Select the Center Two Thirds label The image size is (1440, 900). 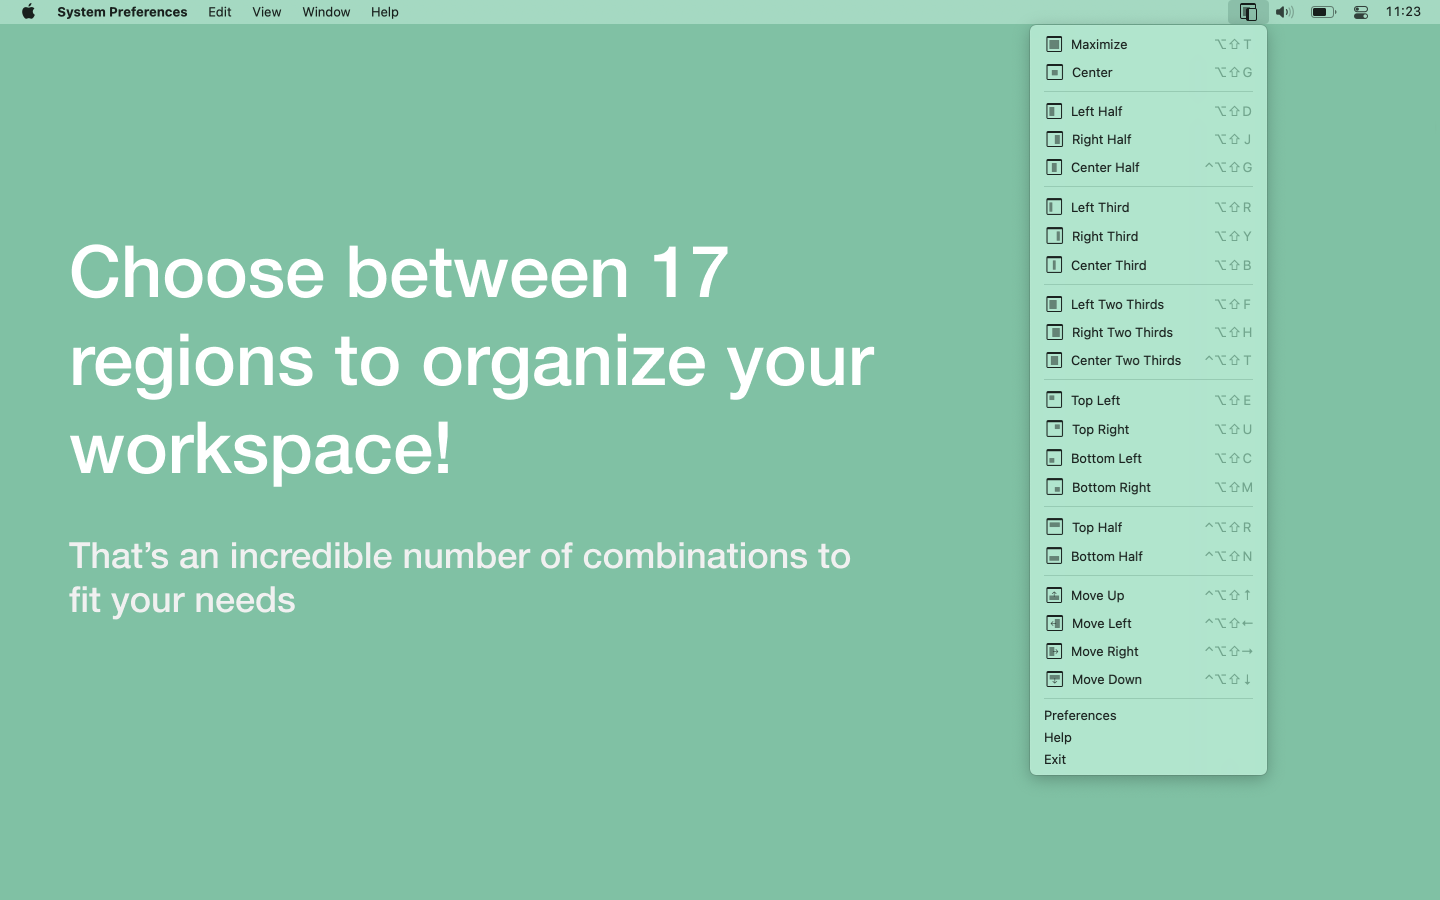point(1126,360)
